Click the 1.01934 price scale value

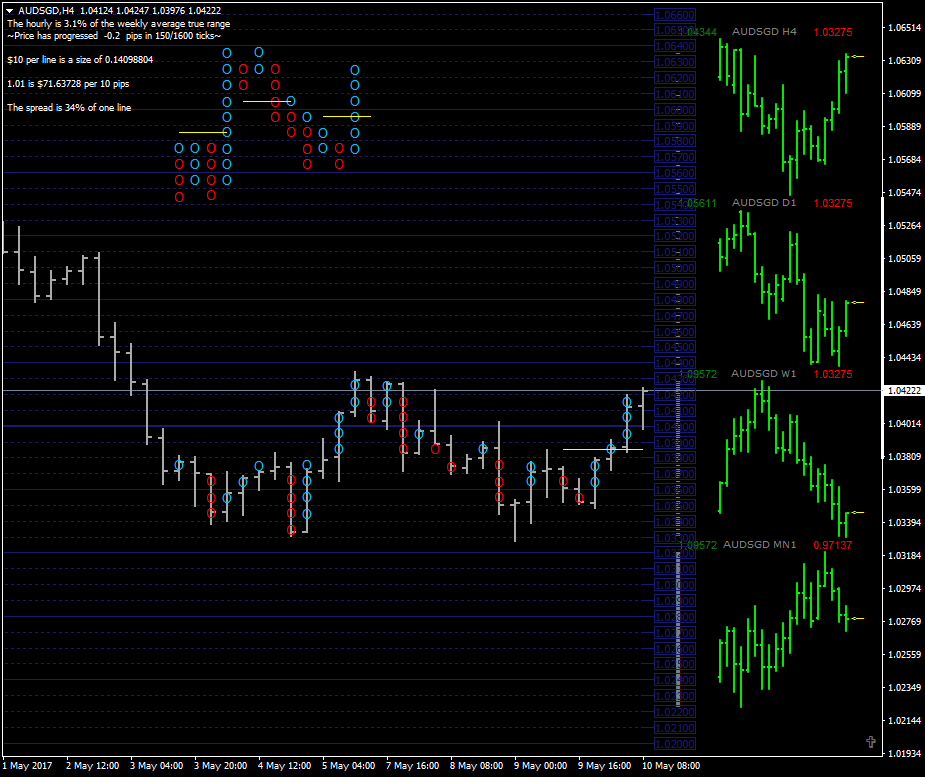tap(904, 754)
